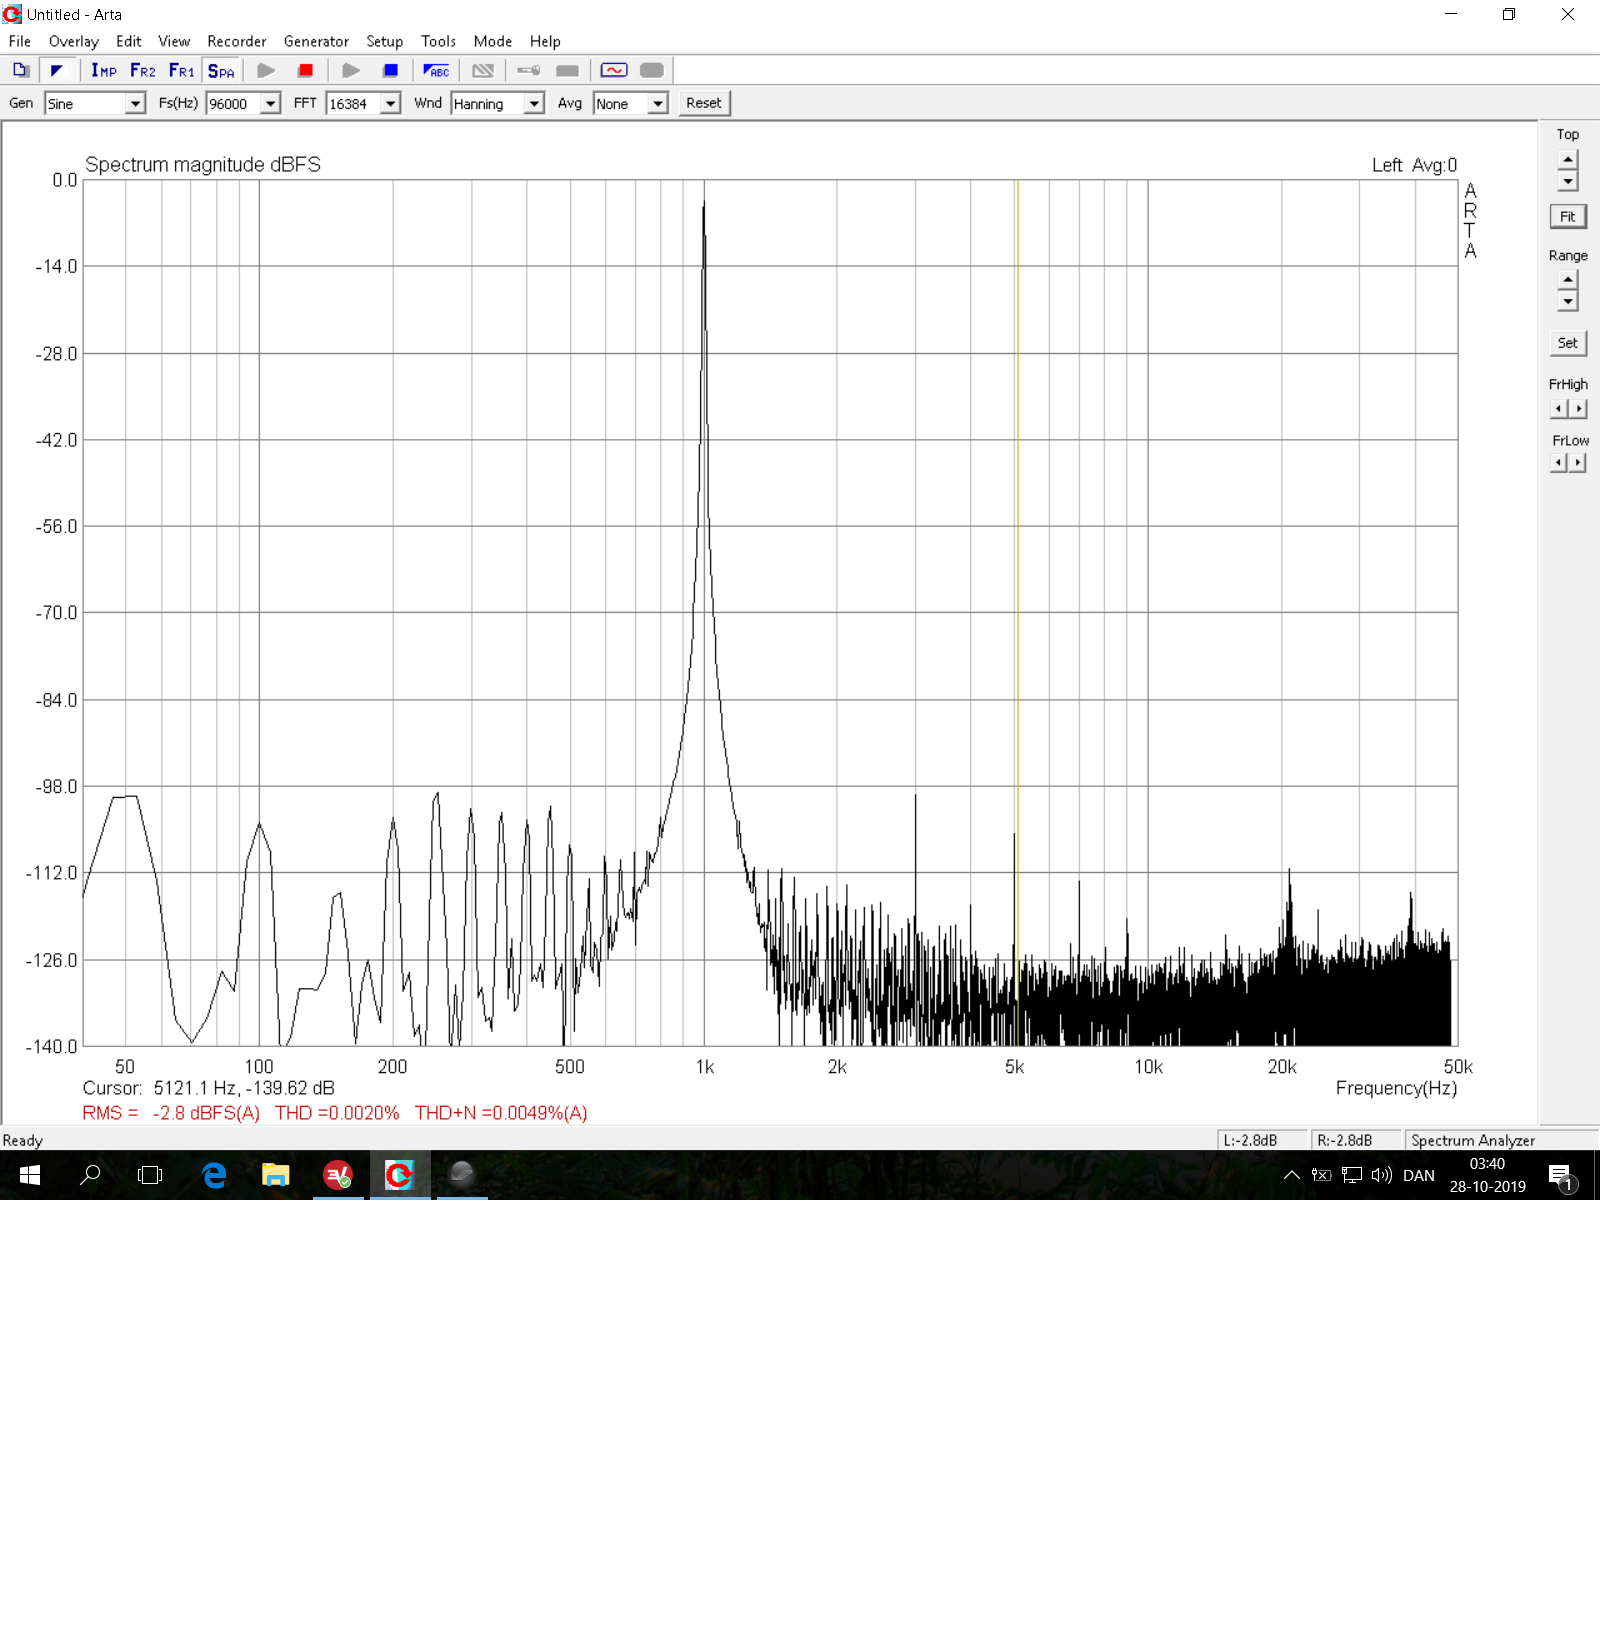
Task: Click the gray record play icon
Action: coord(266,70)
